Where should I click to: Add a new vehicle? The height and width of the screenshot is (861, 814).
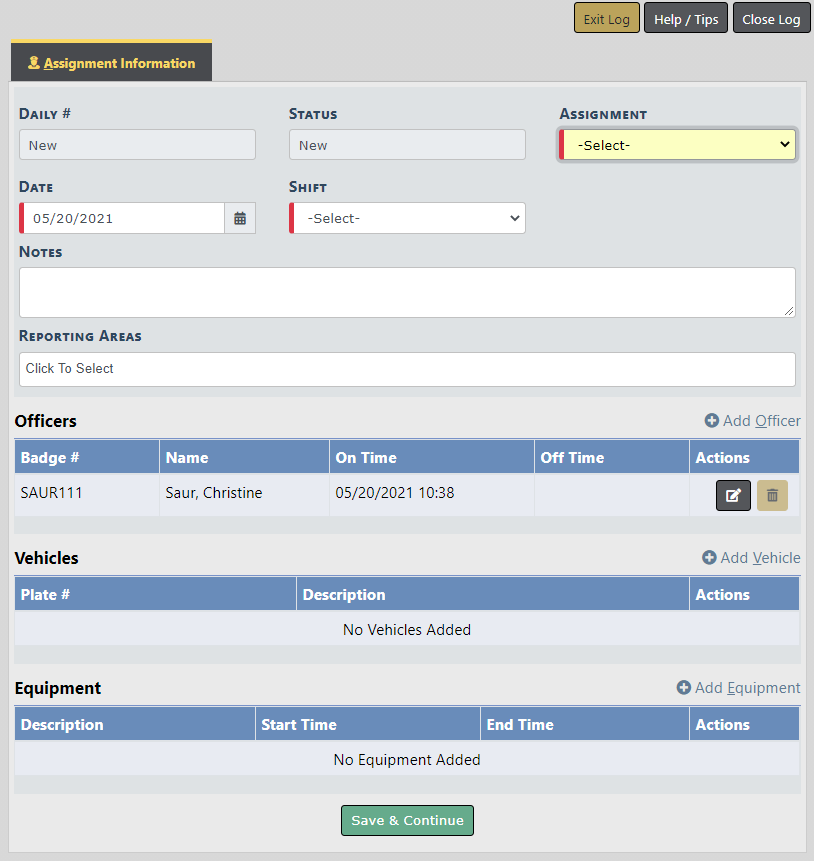751,558
